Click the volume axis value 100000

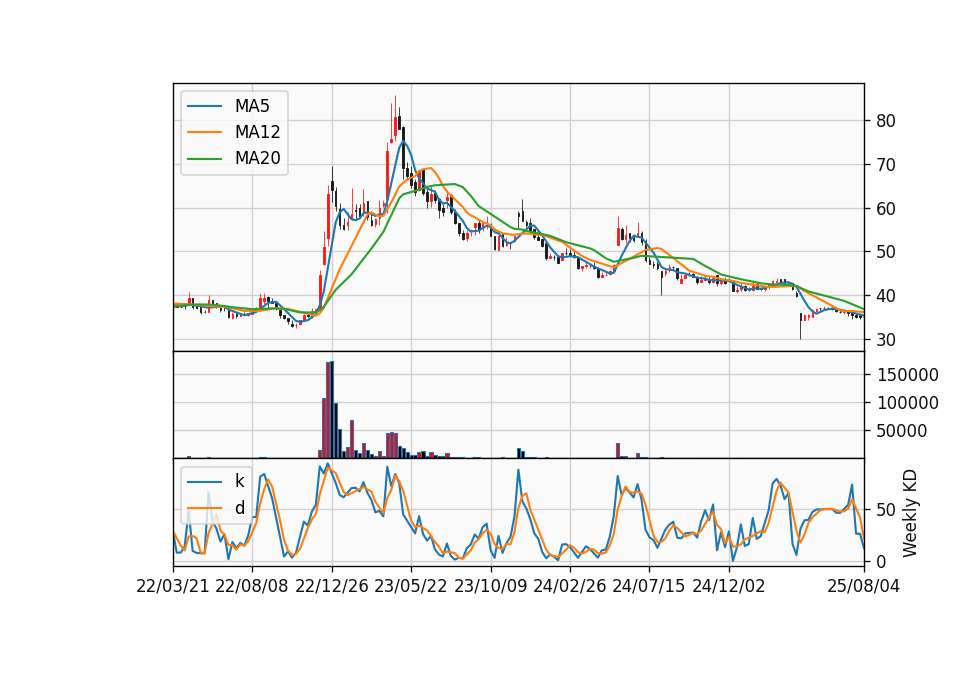[907, 403]
